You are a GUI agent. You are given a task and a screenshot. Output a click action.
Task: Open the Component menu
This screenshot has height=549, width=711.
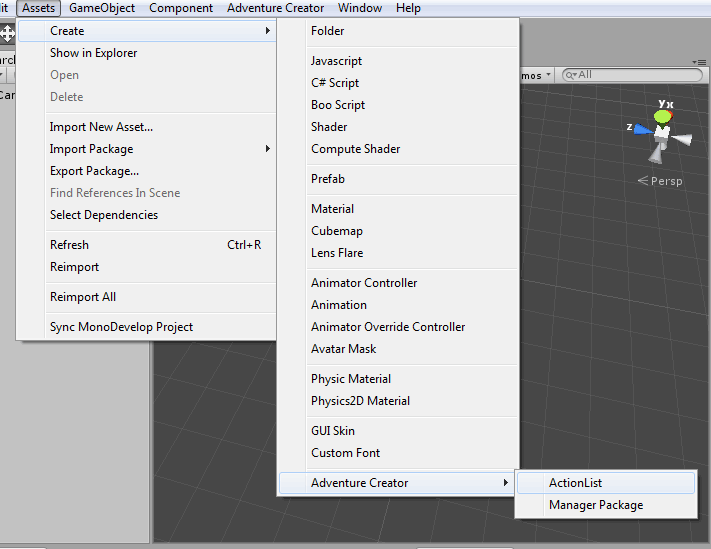coord(181,8)
